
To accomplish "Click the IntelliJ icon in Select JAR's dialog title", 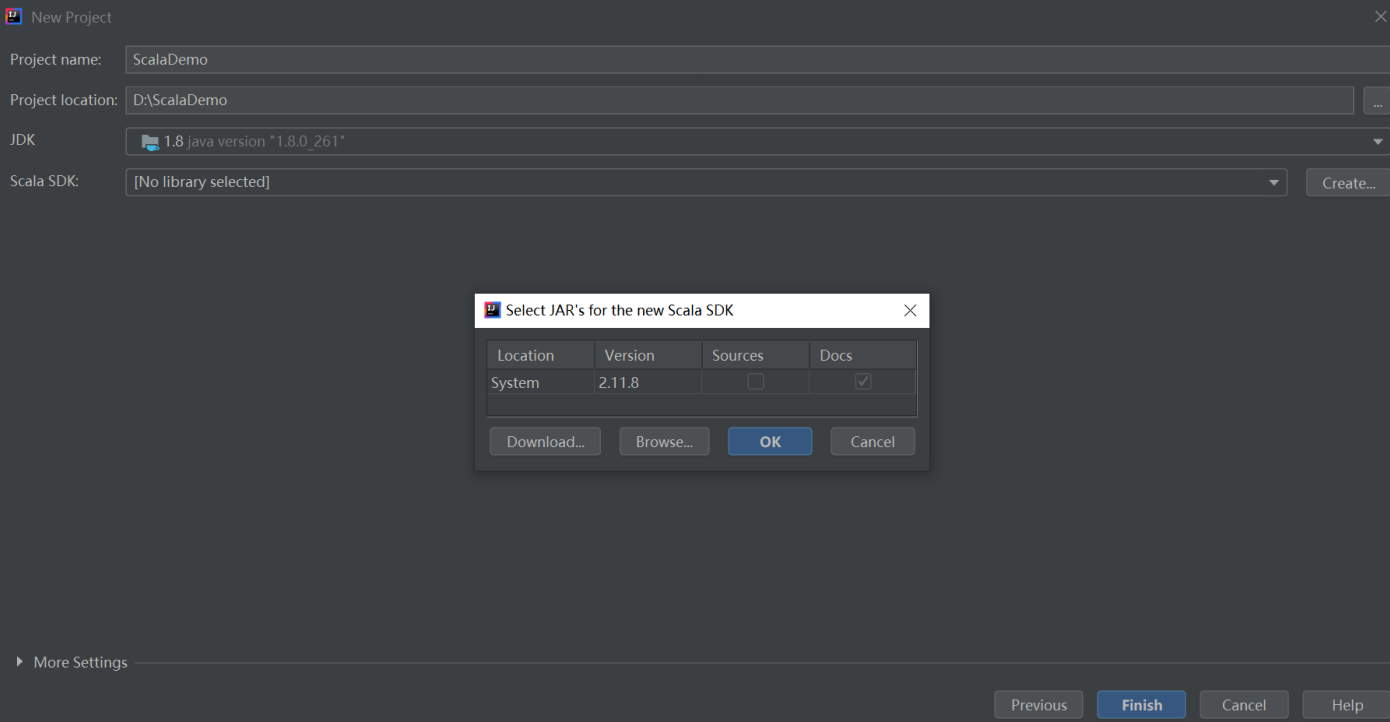I will click(x=492, y=310).
